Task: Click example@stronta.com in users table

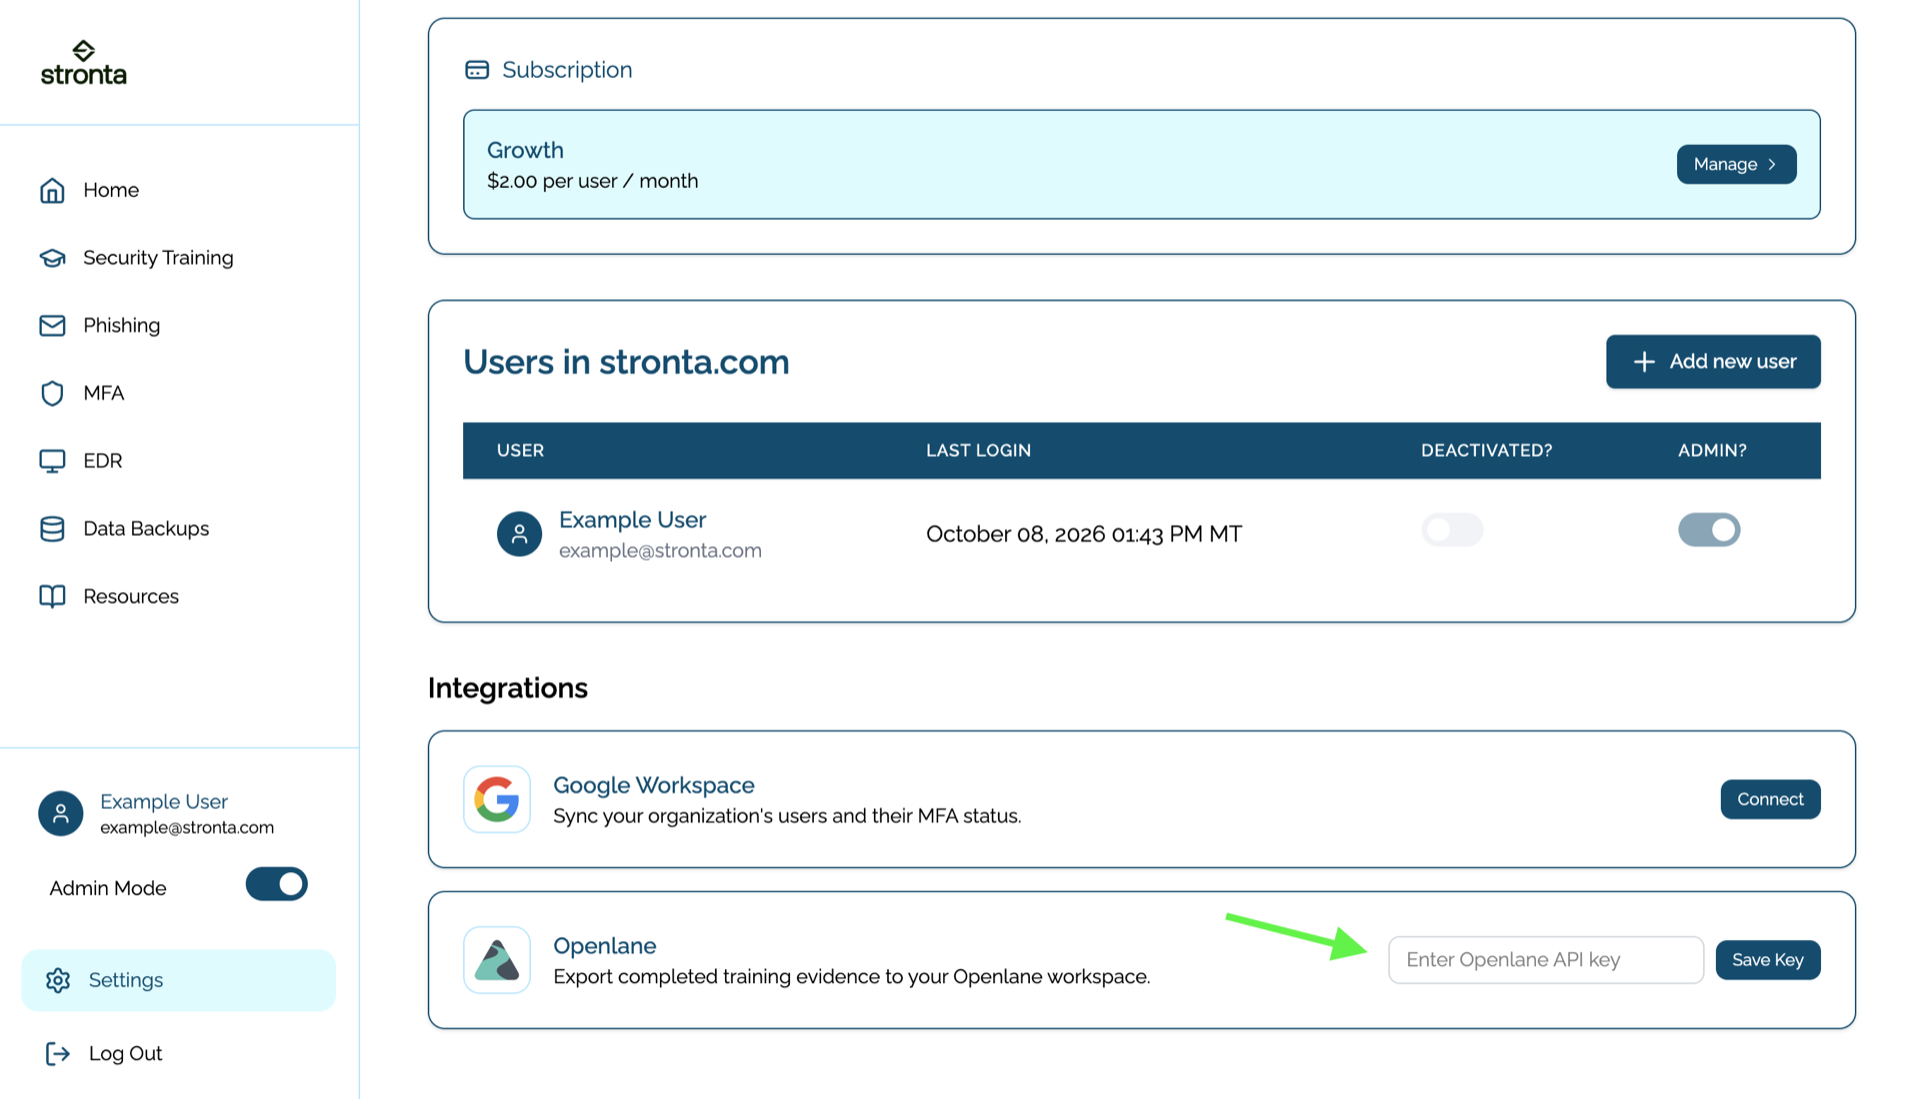Action: click(660, 551)
